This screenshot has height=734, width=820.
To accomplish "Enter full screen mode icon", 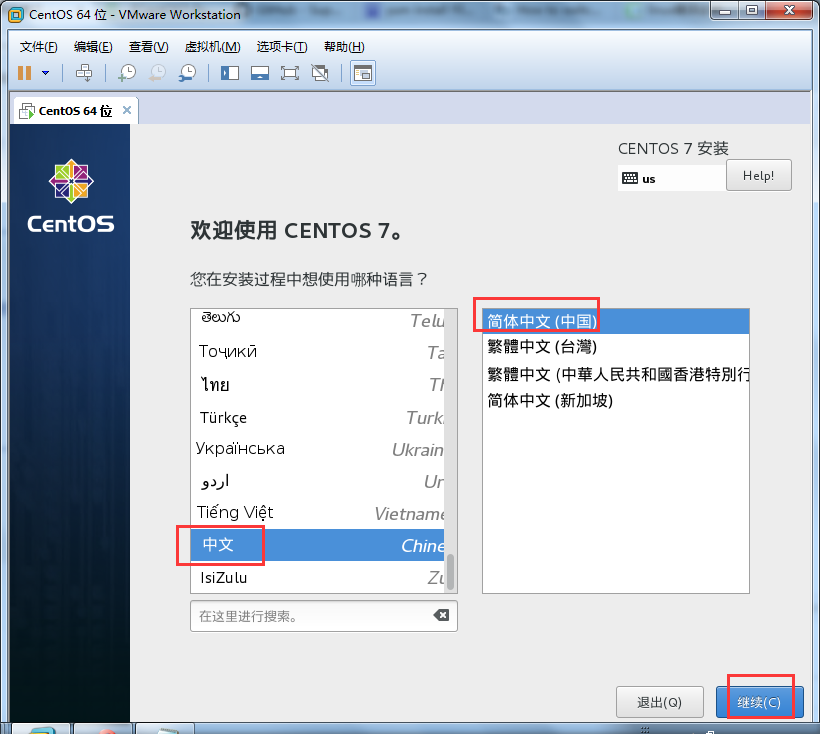I will [x=290, y=73].
